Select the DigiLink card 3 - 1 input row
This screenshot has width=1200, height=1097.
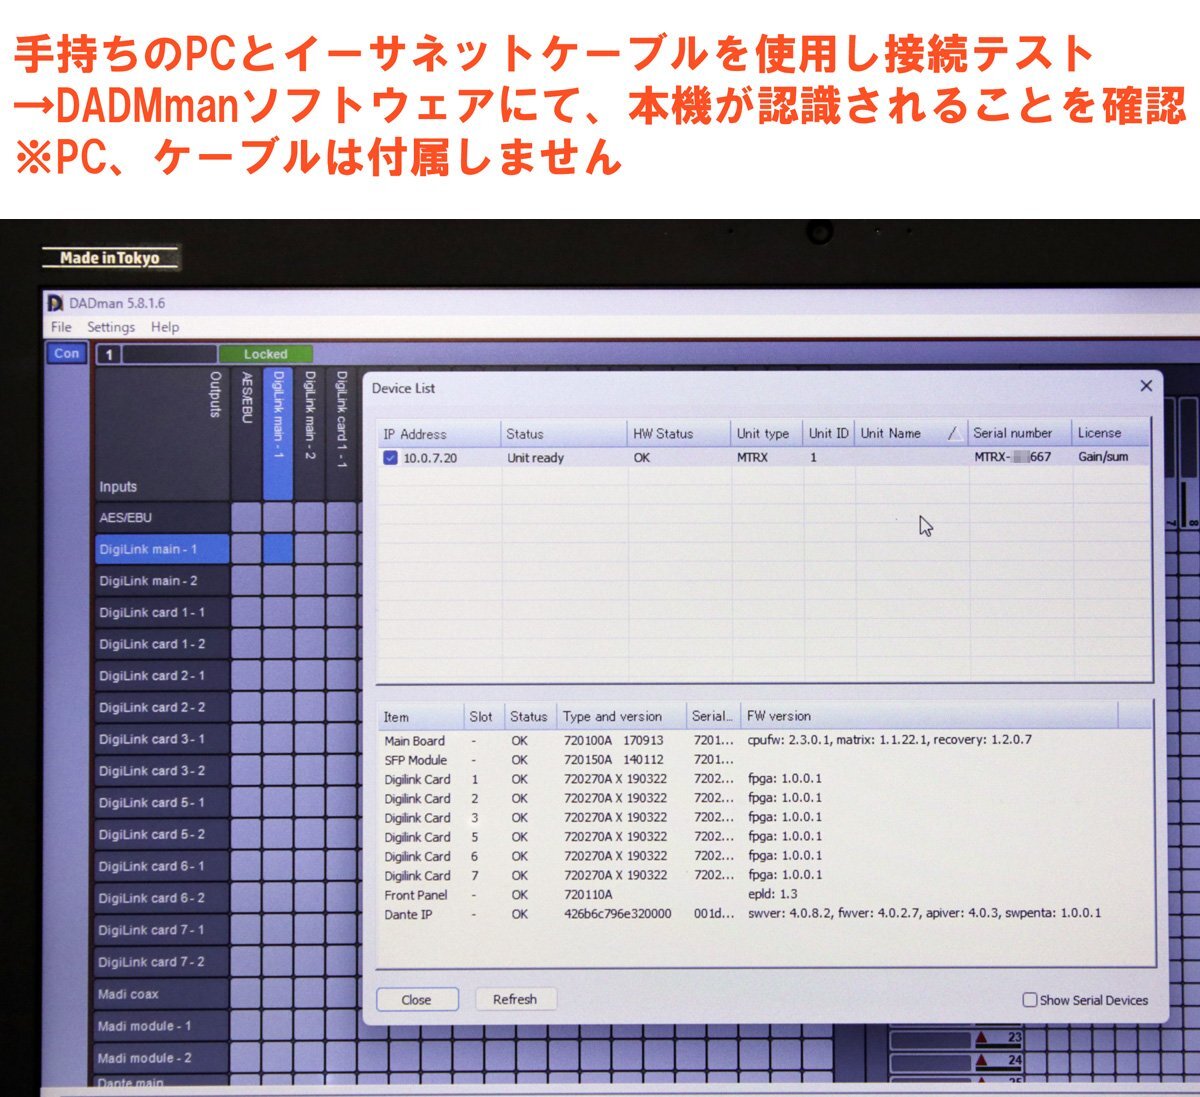coord(162,740)
